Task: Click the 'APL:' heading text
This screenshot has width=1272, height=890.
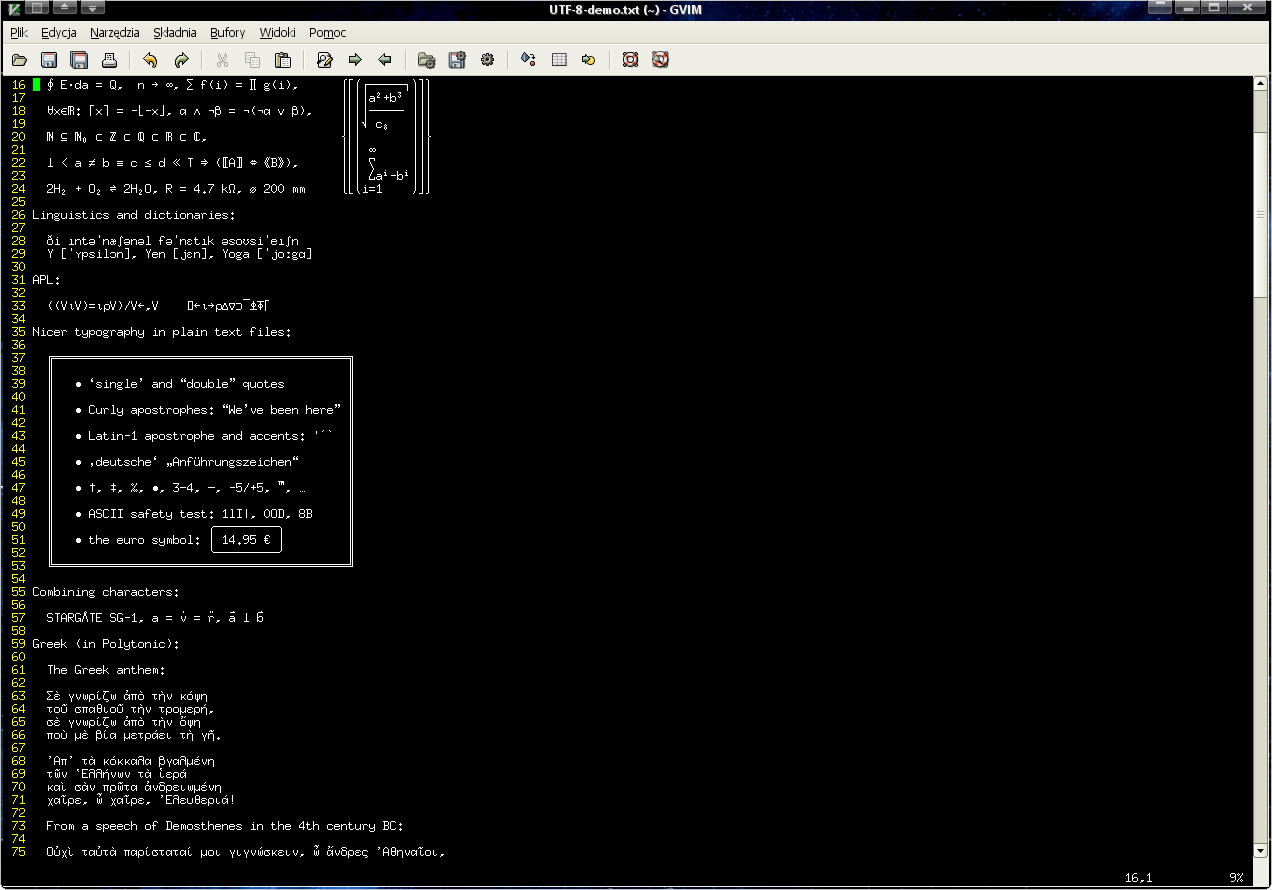Action: pos(46,280)
